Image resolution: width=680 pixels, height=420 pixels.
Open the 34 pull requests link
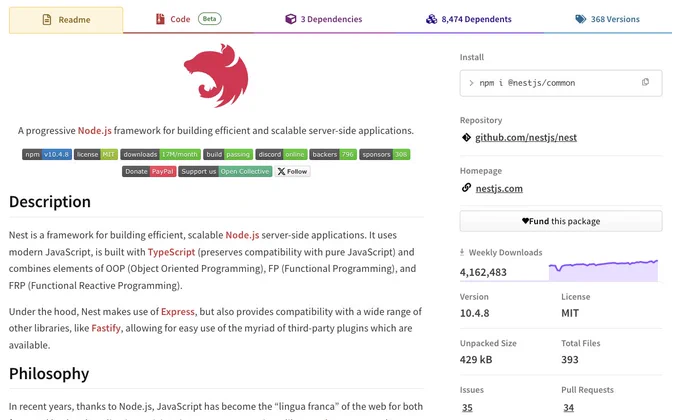pyautogui.click(x=568, y=407)
